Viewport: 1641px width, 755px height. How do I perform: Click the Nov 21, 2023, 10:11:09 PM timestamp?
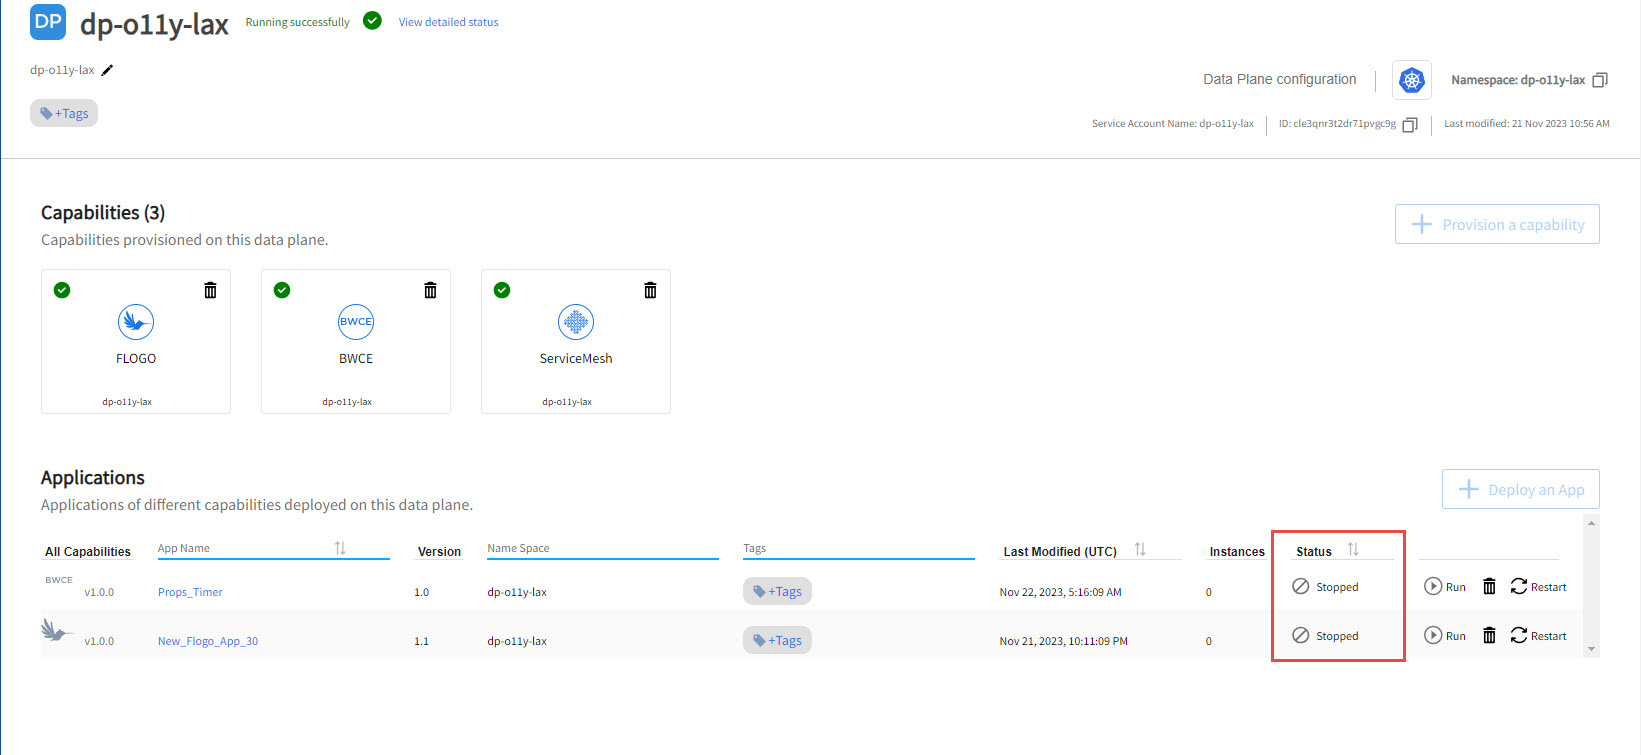(1063, 641)
